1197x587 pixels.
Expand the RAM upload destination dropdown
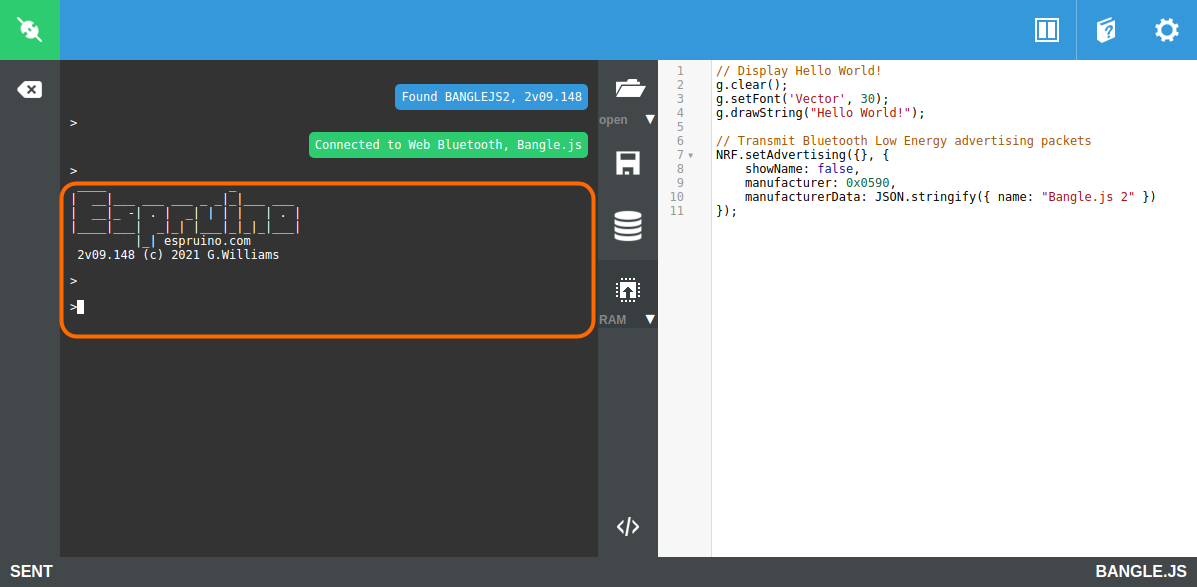point(650,319)
